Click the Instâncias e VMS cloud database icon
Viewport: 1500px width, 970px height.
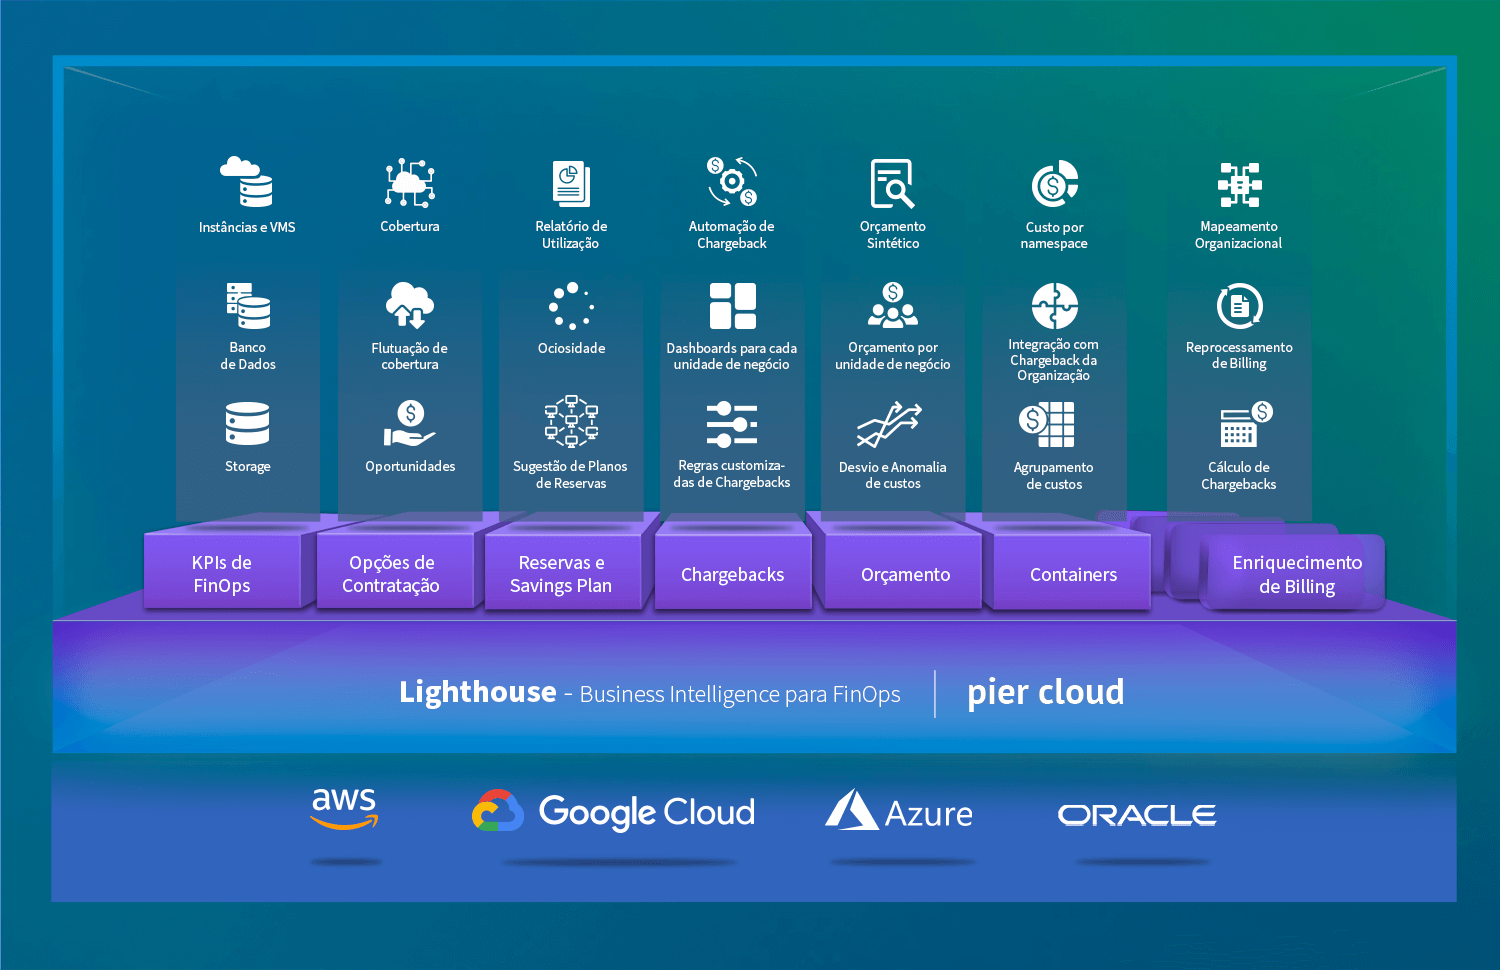pyautogui.click(x=247, y=182)
